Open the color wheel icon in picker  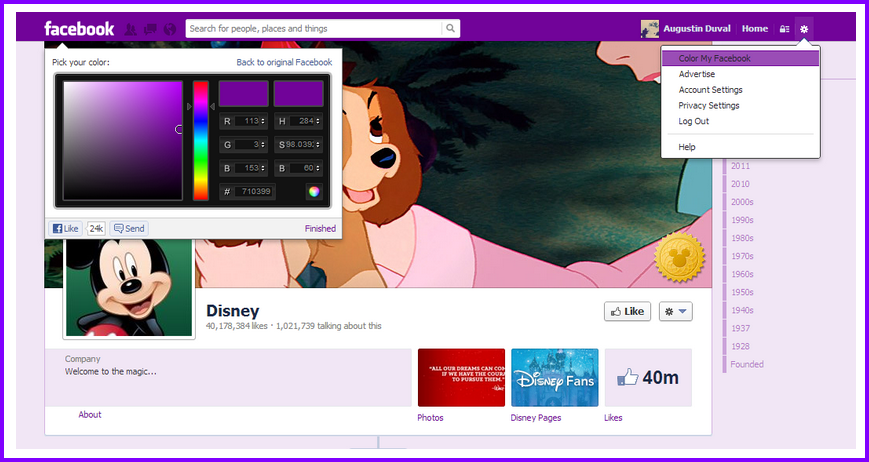tap(314, 192)
